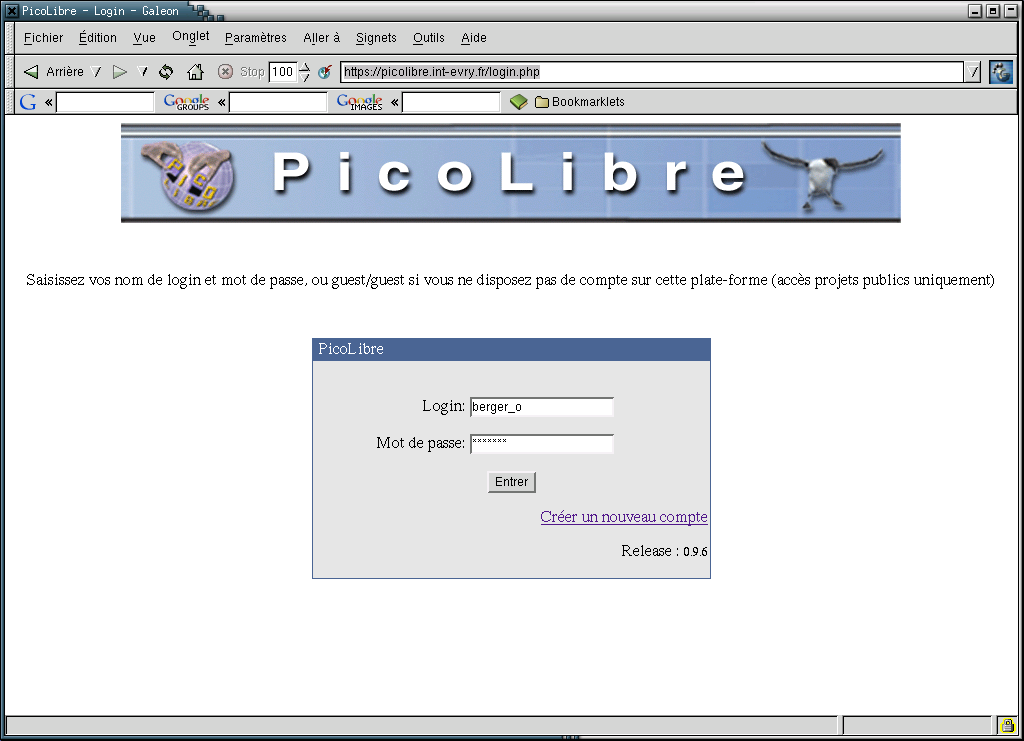The image size is (1024, 741).
Task: Click the Mot de passe: label
Action: (421, 443)
